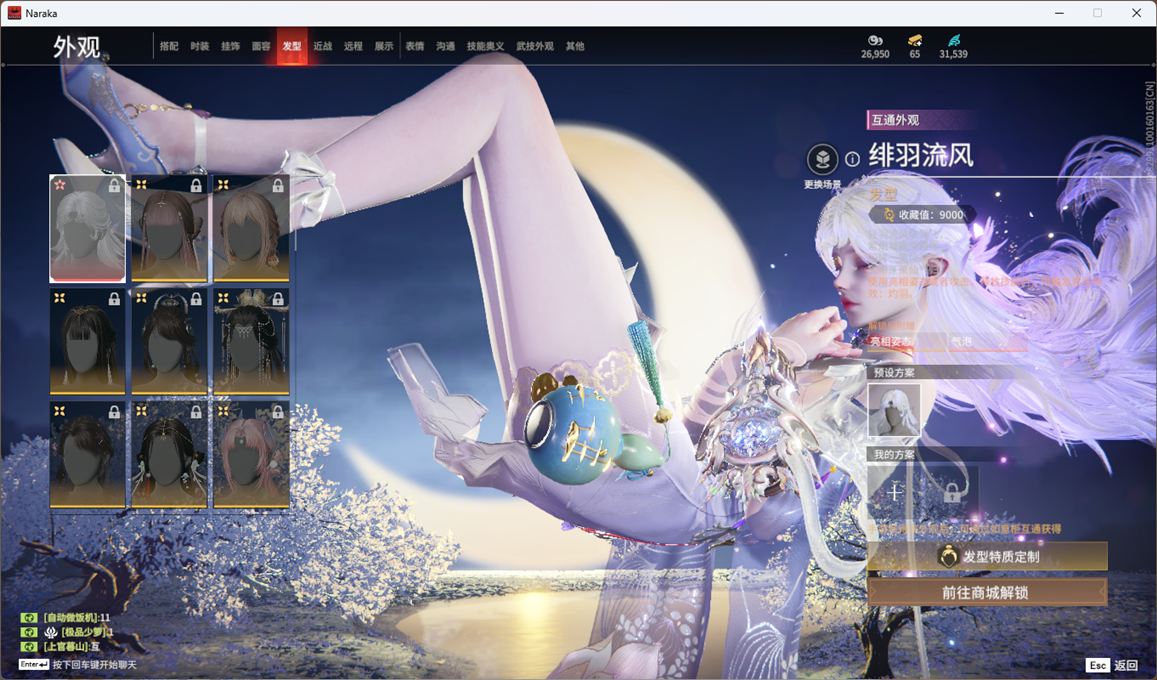Click the [上官暮山] chat message
The width and height of the screenshot is (1157, 680).
click(71, 646)
